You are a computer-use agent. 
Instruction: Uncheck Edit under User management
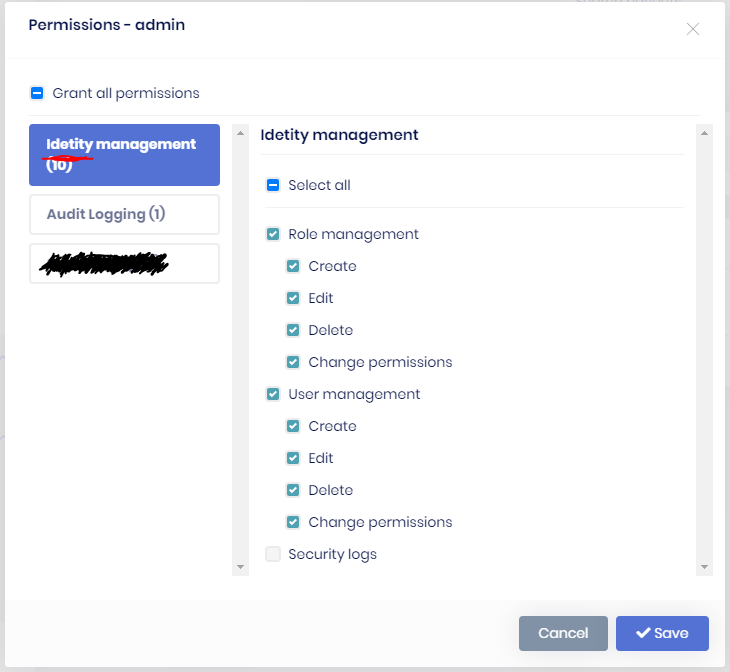pyautogui.click(x=293, y=458)
